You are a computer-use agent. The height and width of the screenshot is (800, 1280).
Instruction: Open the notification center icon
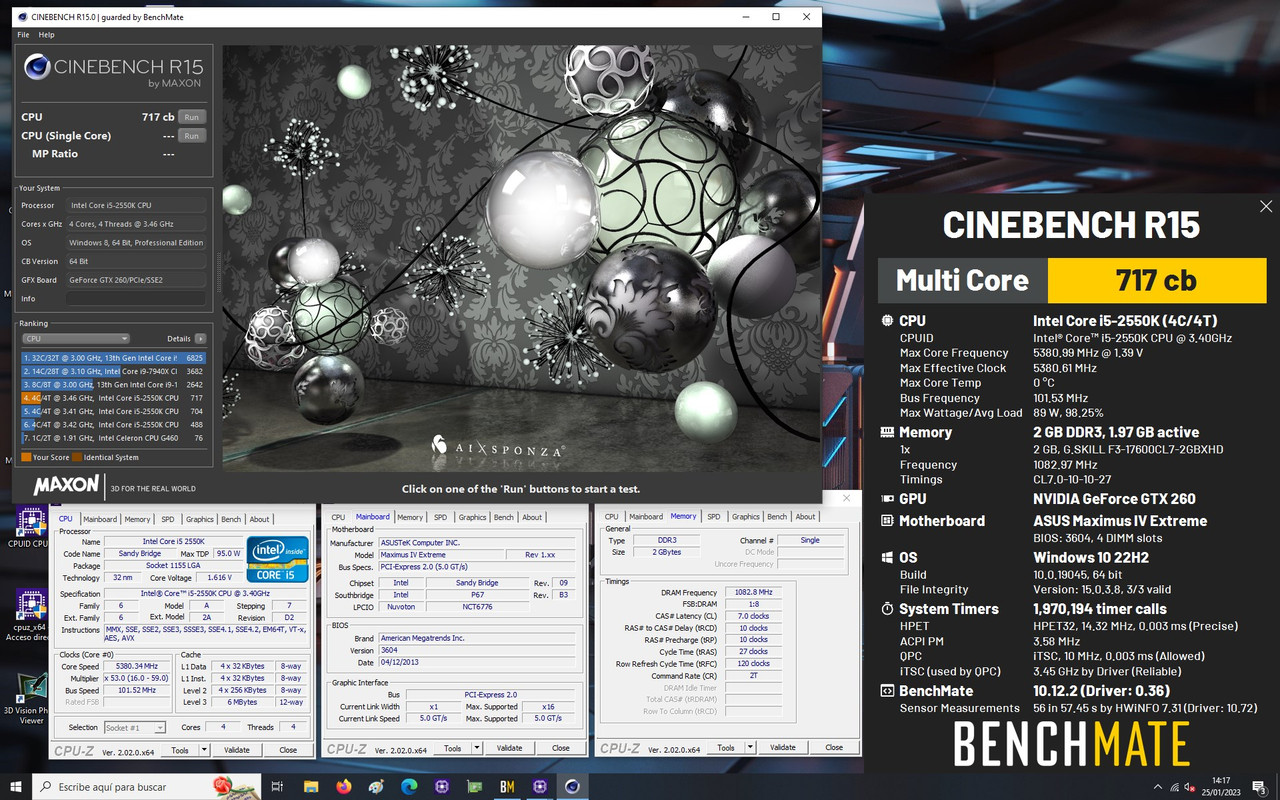[x=1259, y=786]
